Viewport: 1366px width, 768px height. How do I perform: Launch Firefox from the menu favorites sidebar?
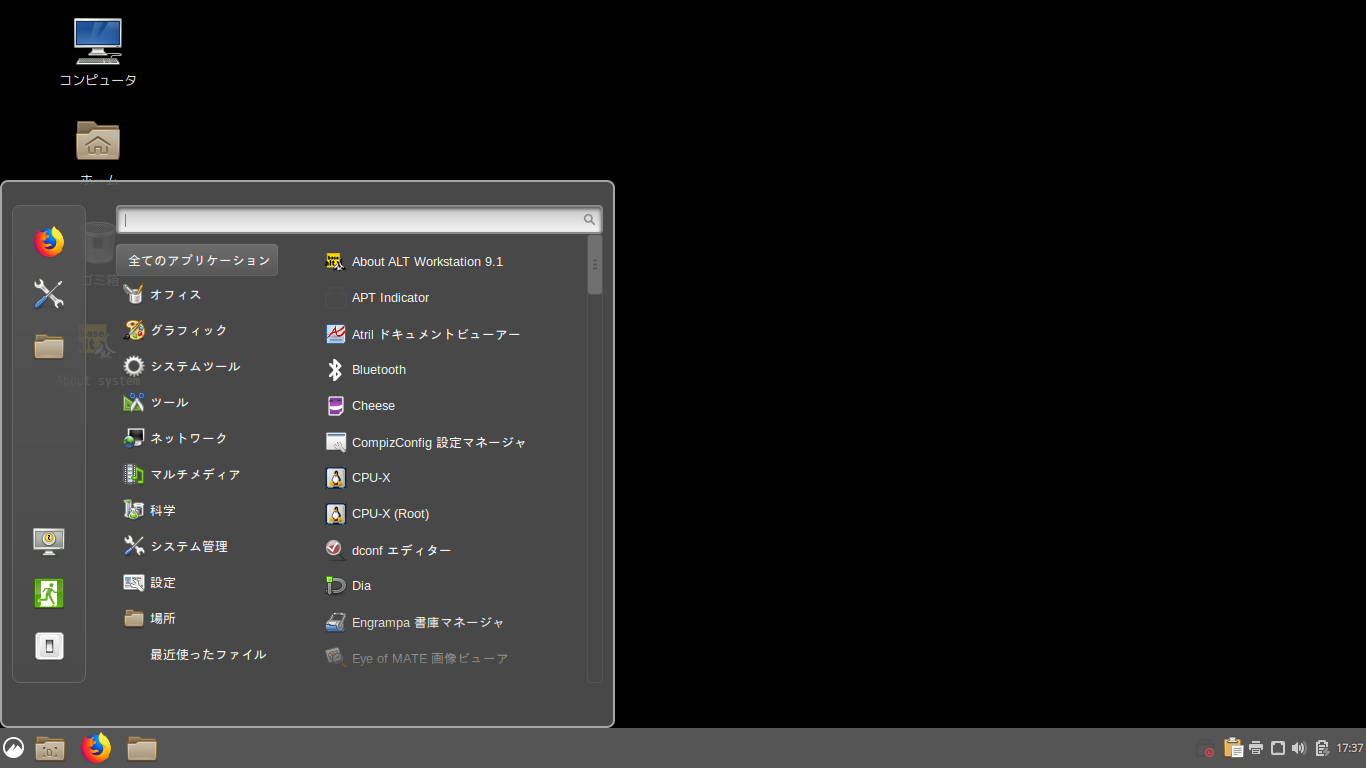point(49,242)
